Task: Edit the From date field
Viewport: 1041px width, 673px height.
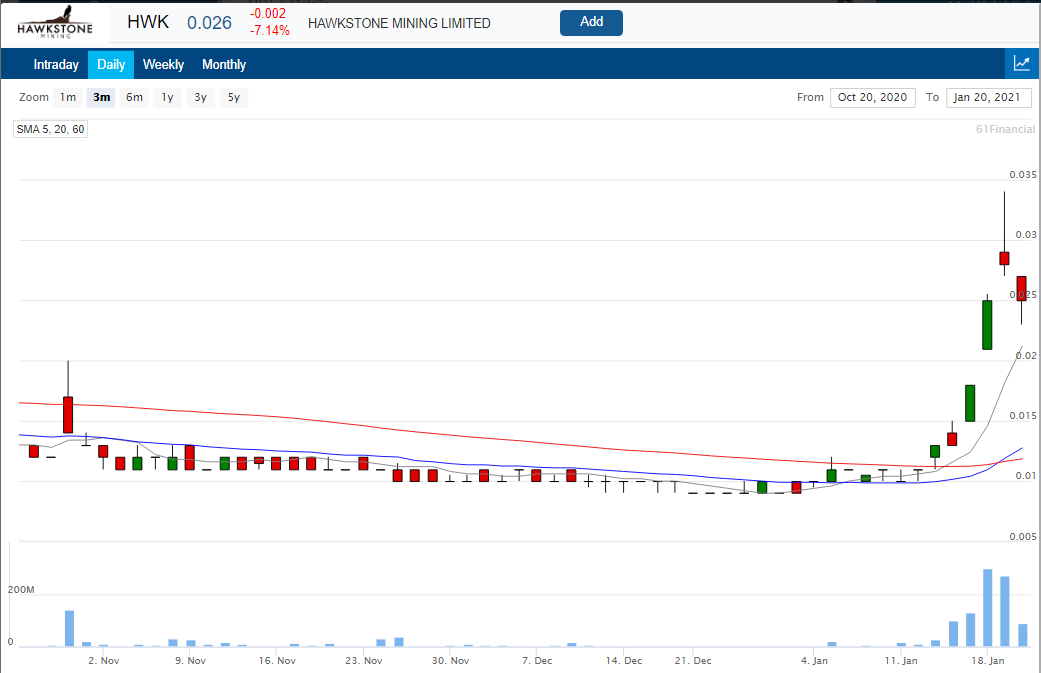Action: click(x=872, y=98)
